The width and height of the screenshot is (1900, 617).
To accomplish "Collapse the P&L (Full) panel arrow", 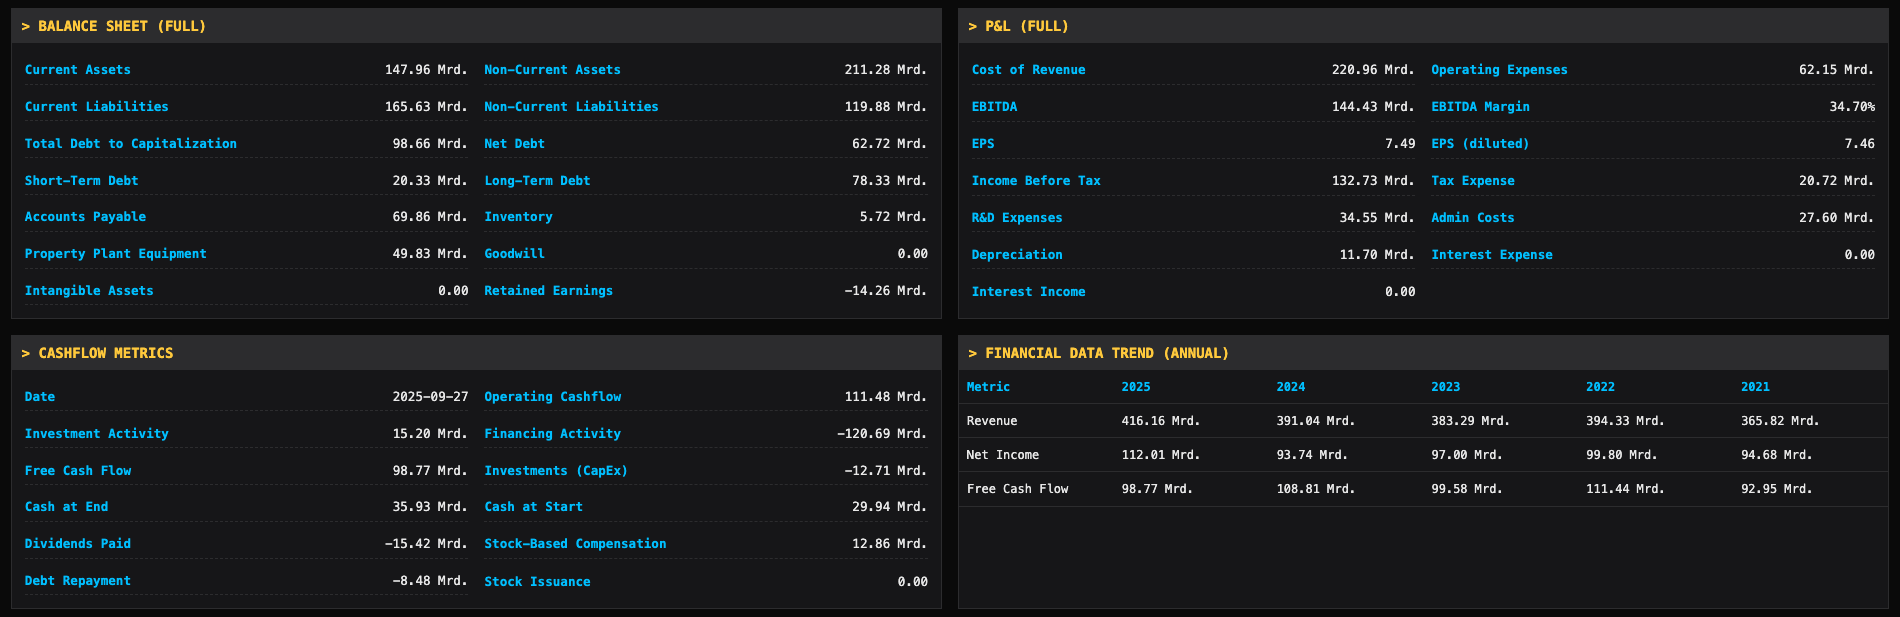I will coord(973,27).
